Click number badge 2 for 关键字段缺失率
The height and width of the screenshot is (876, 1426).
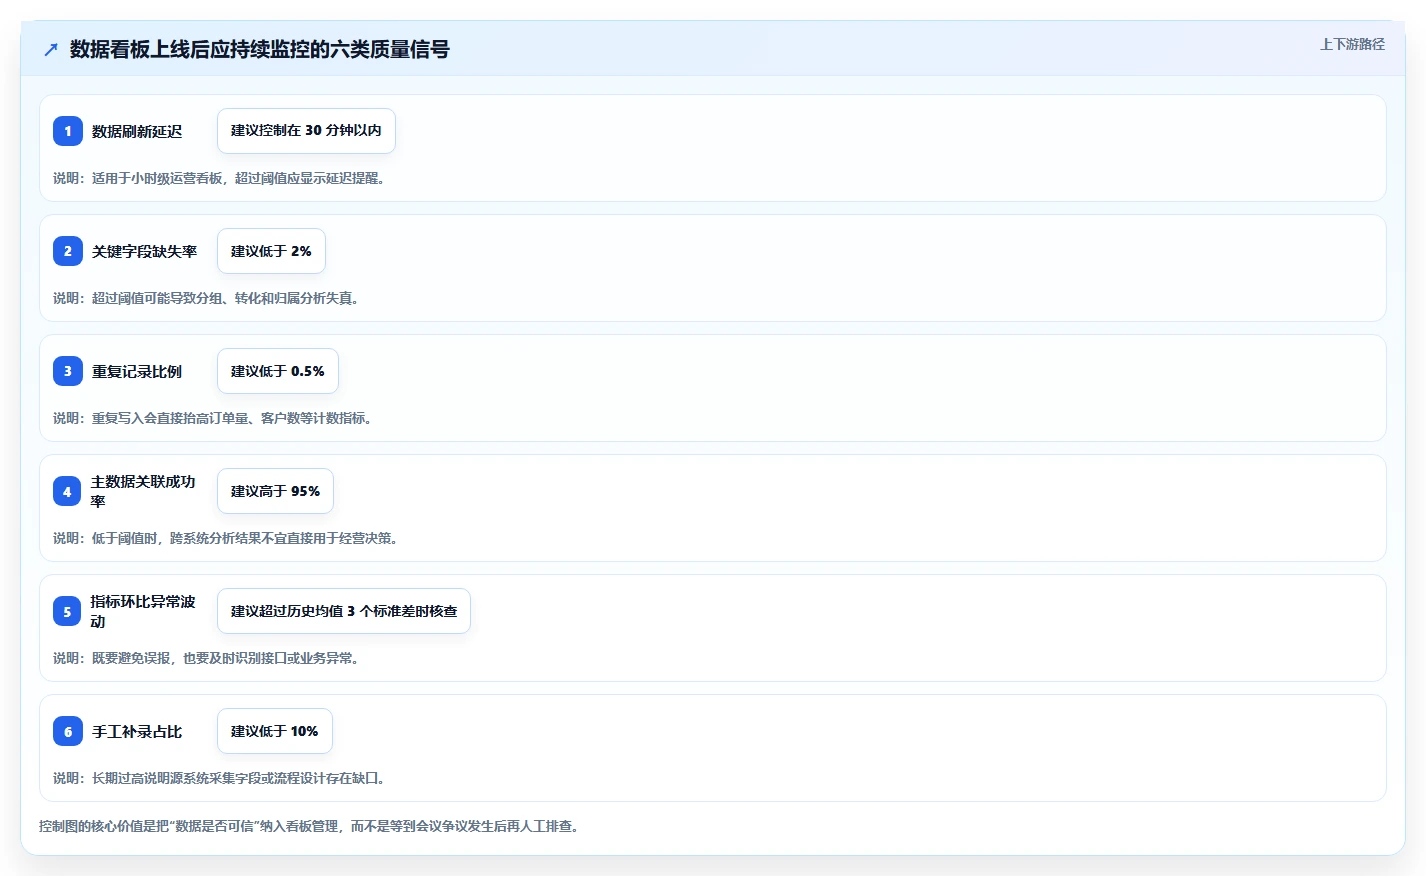tap(68, 251)
